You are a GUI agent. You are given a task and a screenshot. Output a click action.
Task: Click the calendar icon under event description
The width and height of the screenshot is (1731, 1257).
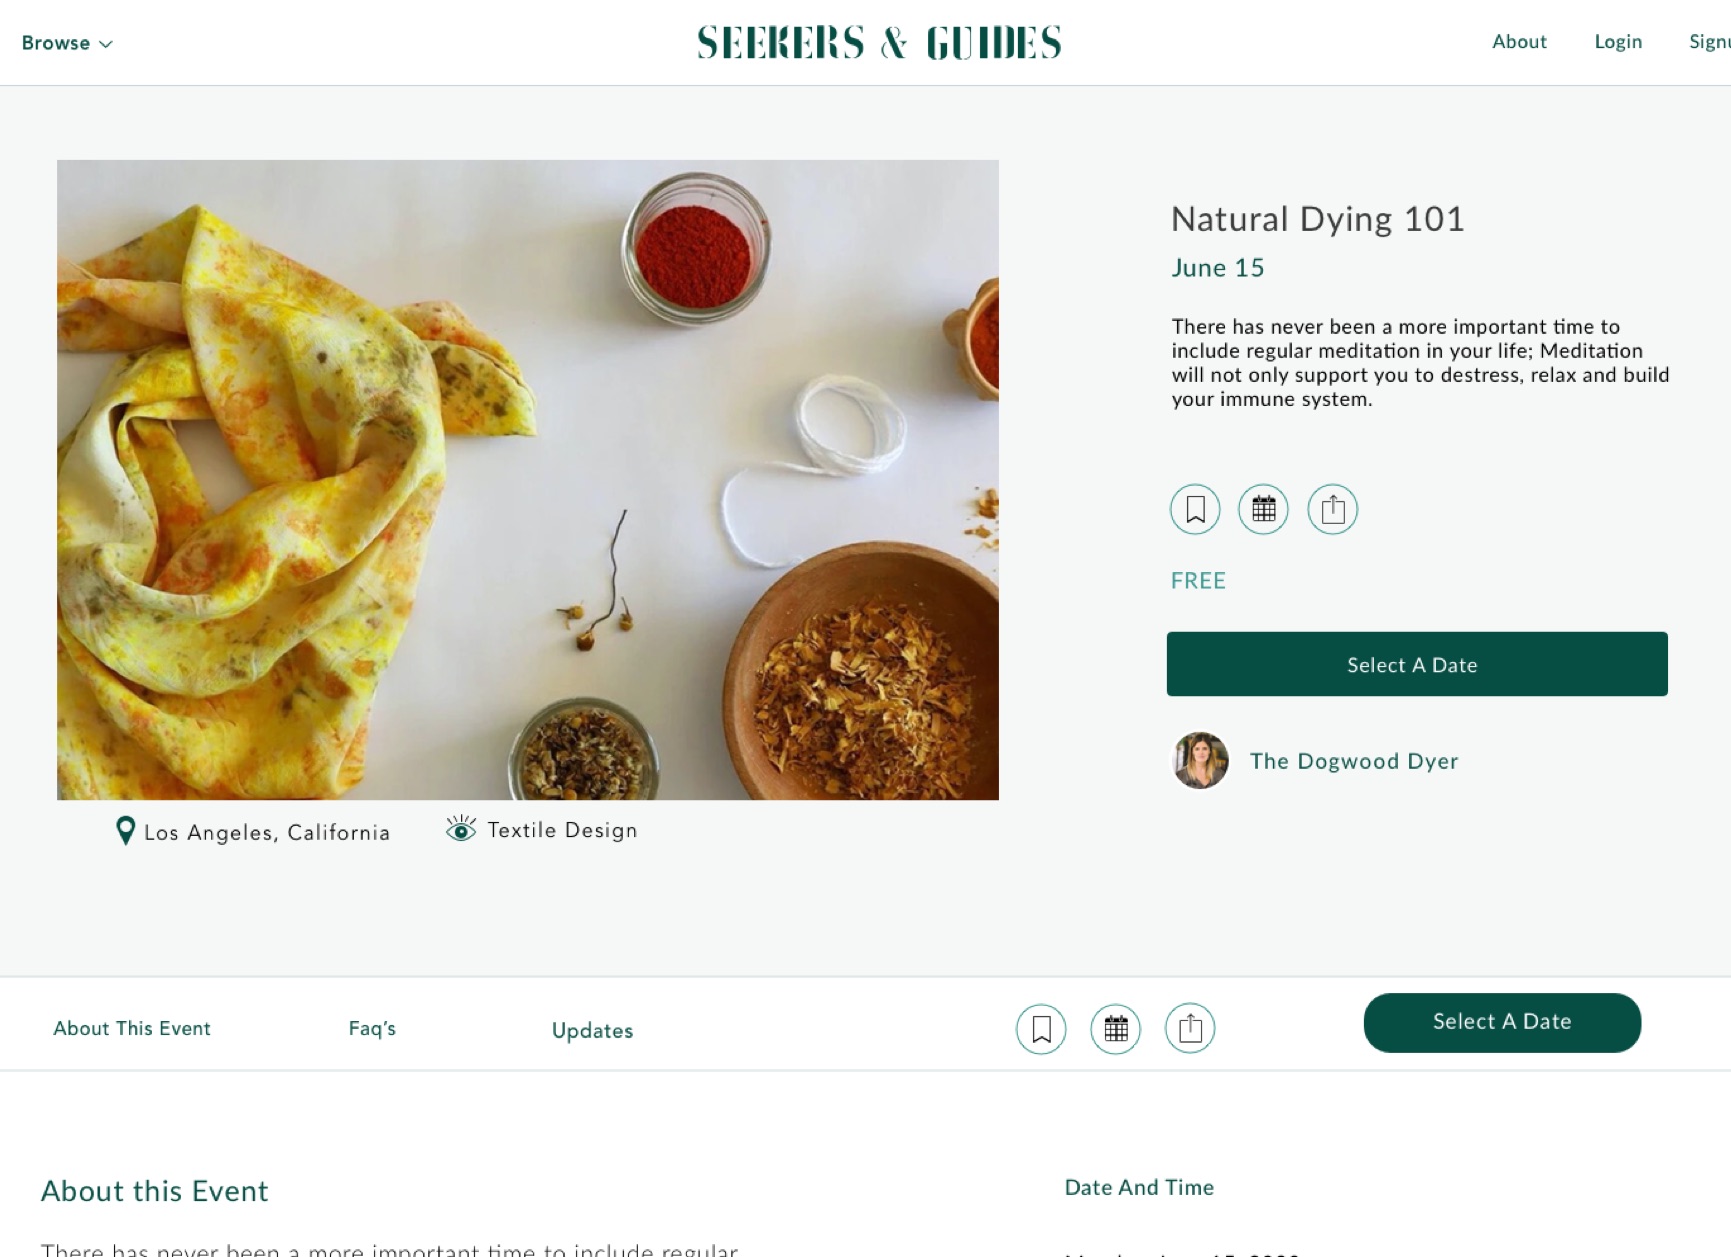click(x=1263, y=510)
